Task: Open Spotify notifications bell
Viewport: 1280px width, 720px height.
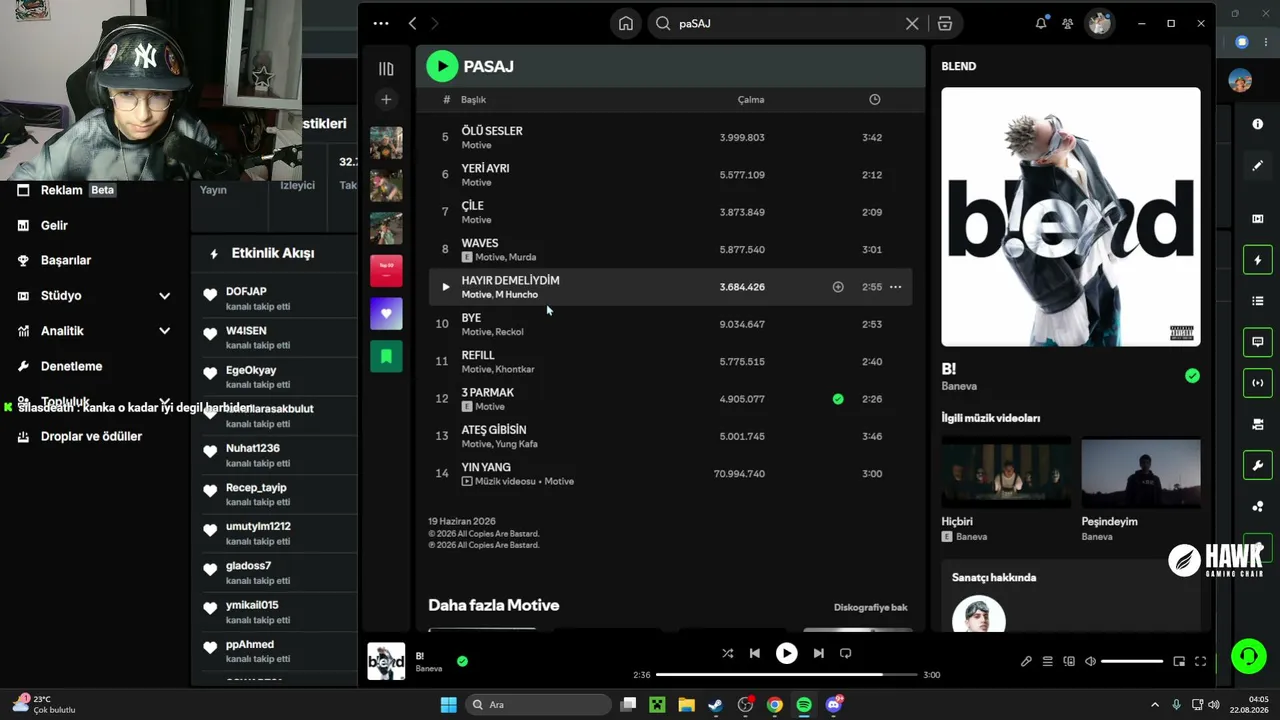Action: 1041,23
